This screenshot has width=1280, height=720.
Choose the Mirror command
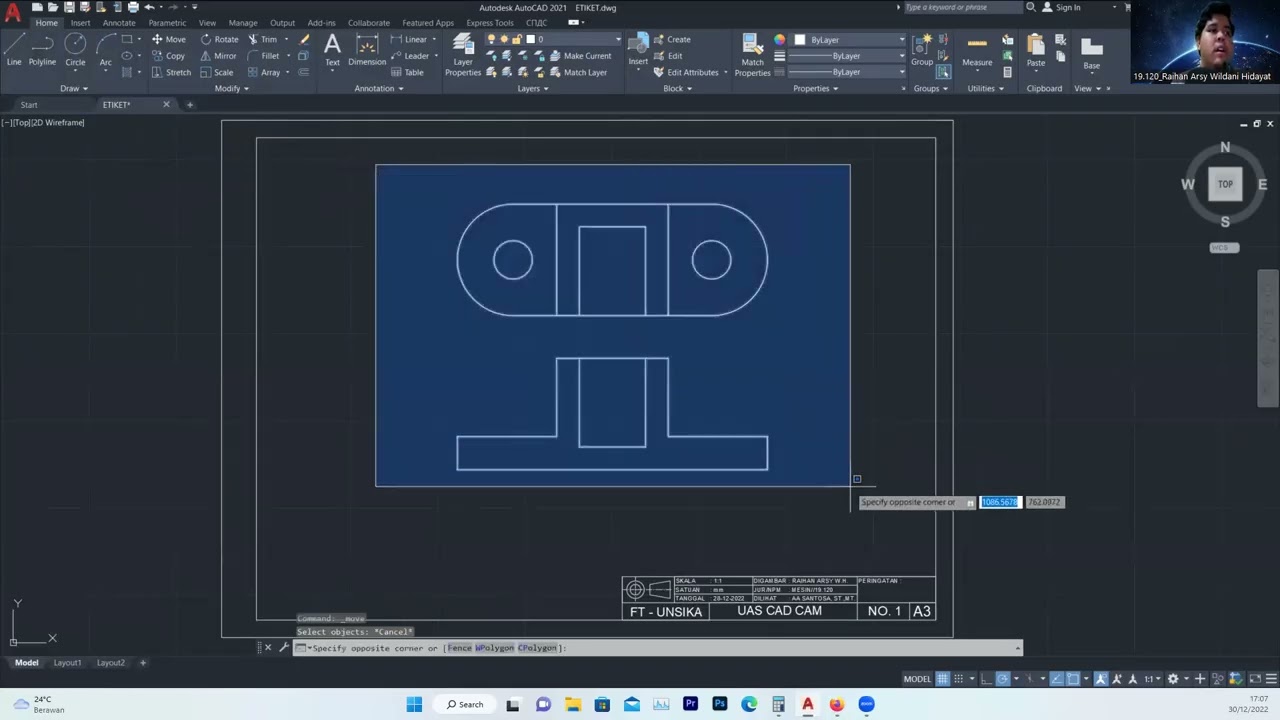[x=218, y=56]
